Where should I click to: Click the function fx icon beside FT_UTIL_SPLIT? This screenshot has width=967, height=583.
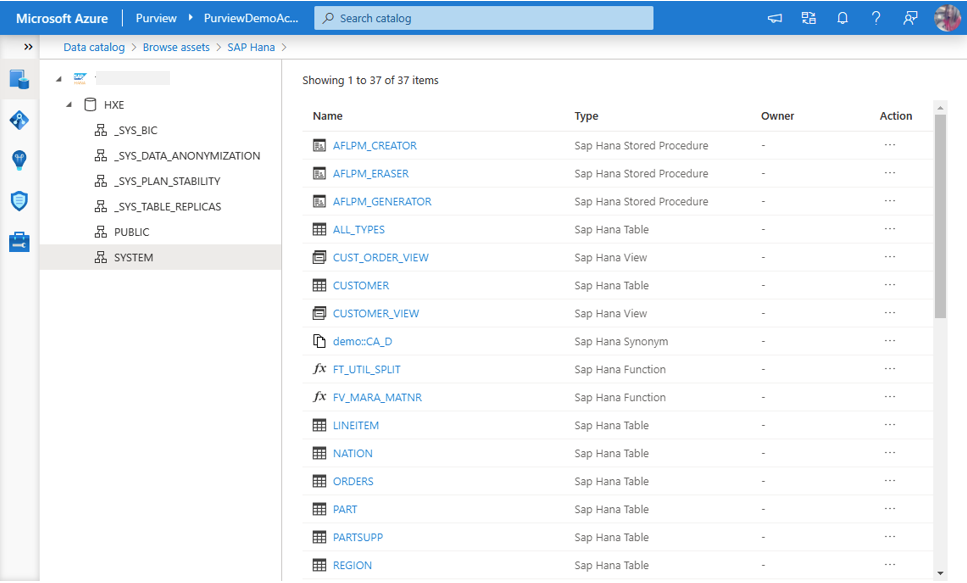319,369
